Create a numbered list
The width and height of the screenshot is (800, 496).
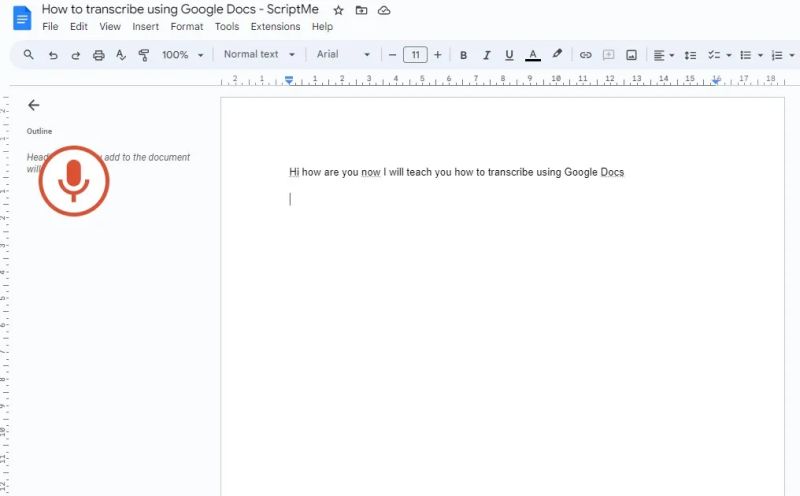pyautogui.click(x=777, y=55)
